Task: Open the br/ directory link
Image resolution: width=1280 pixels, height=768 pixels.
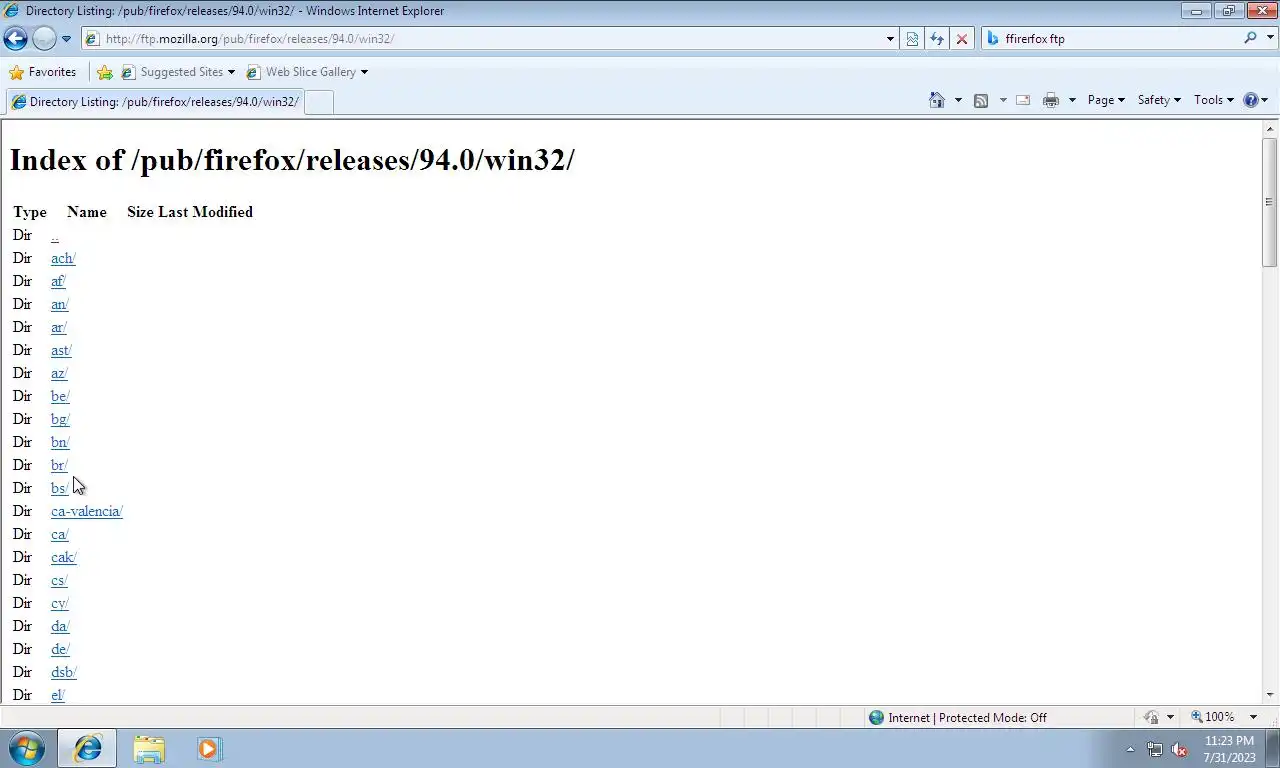Action: (x=59, y=466)
